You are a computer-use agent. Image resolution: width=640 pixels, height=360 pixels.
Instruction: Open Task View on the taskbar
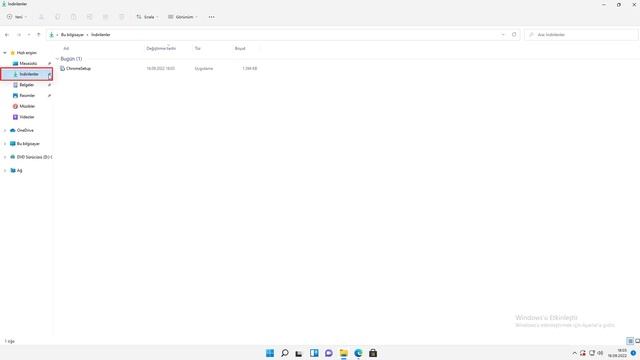[299, 353]
